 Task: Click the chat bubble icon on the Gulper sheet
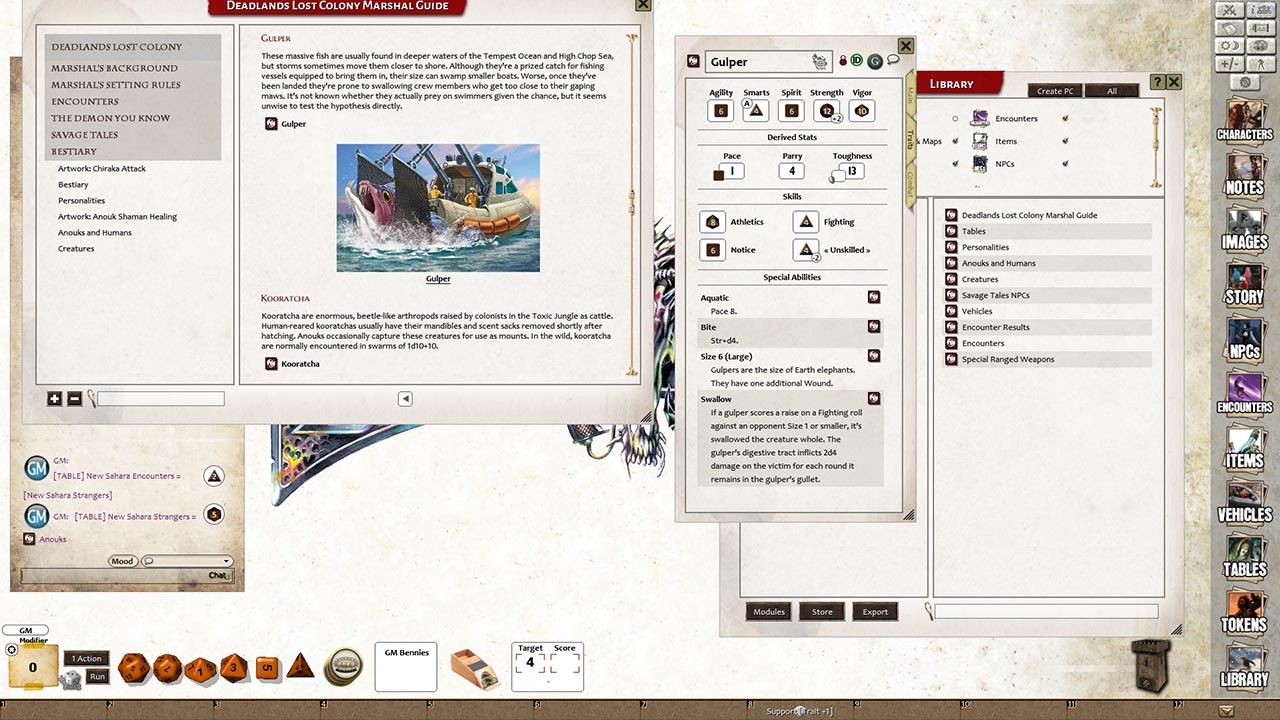pyautogui.click(x=893, y=59)
